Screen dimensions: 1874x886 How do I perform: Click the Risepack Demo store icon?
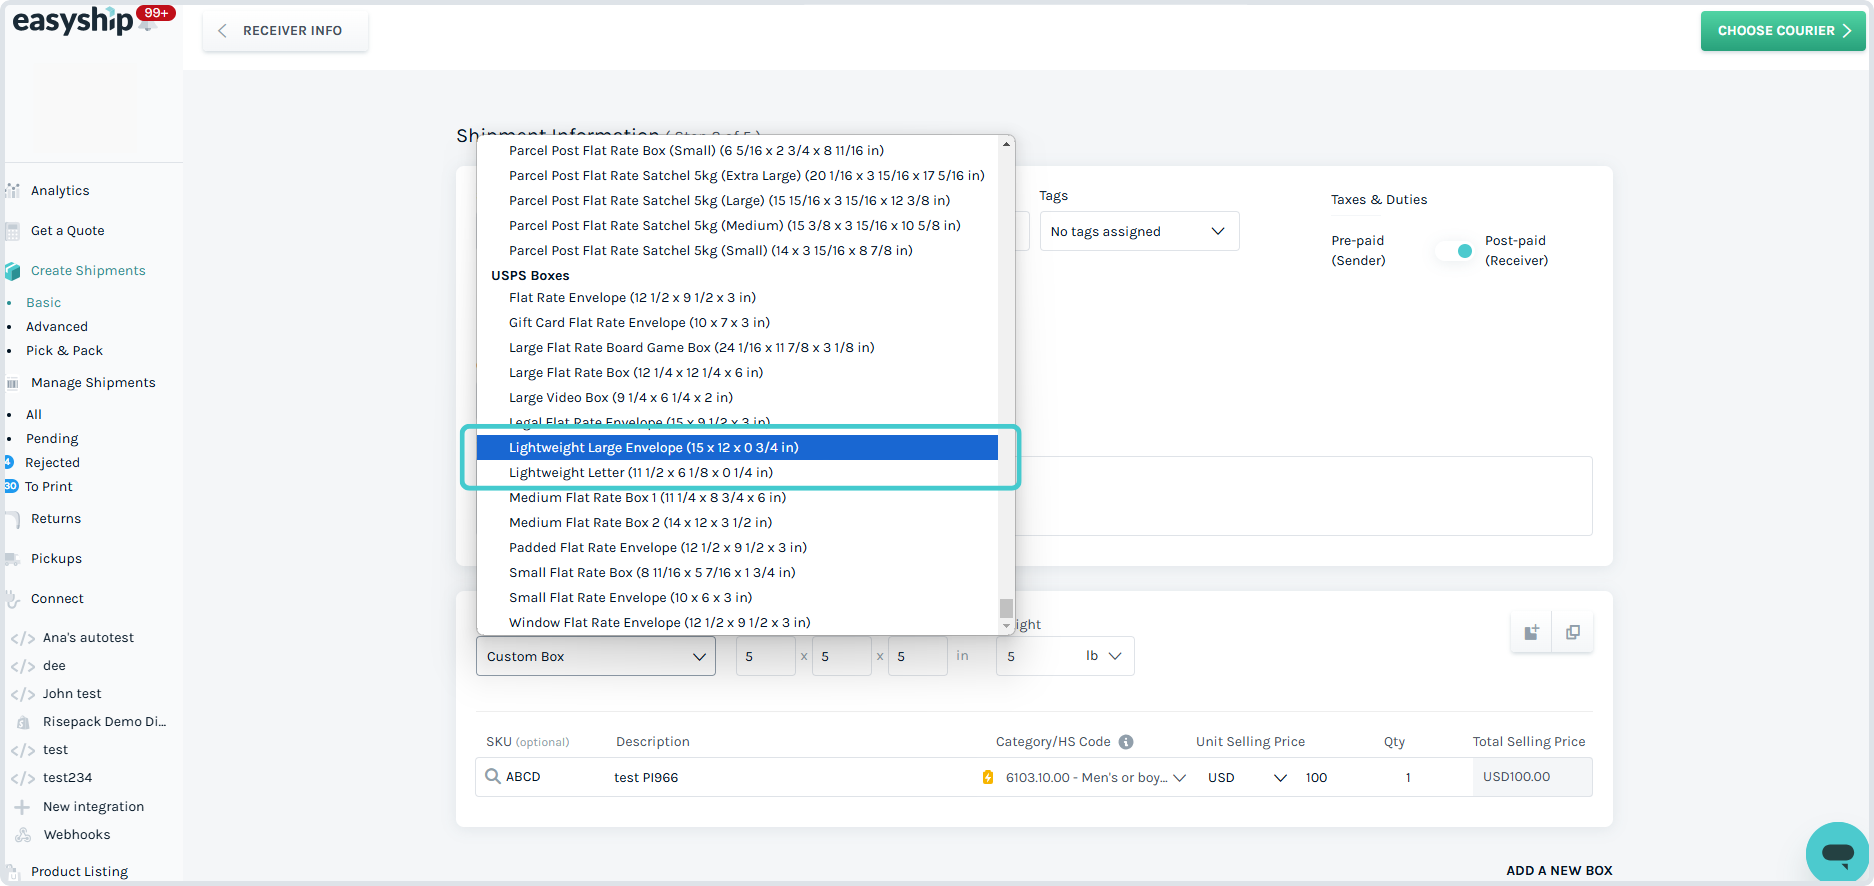(x=23, y=722)
